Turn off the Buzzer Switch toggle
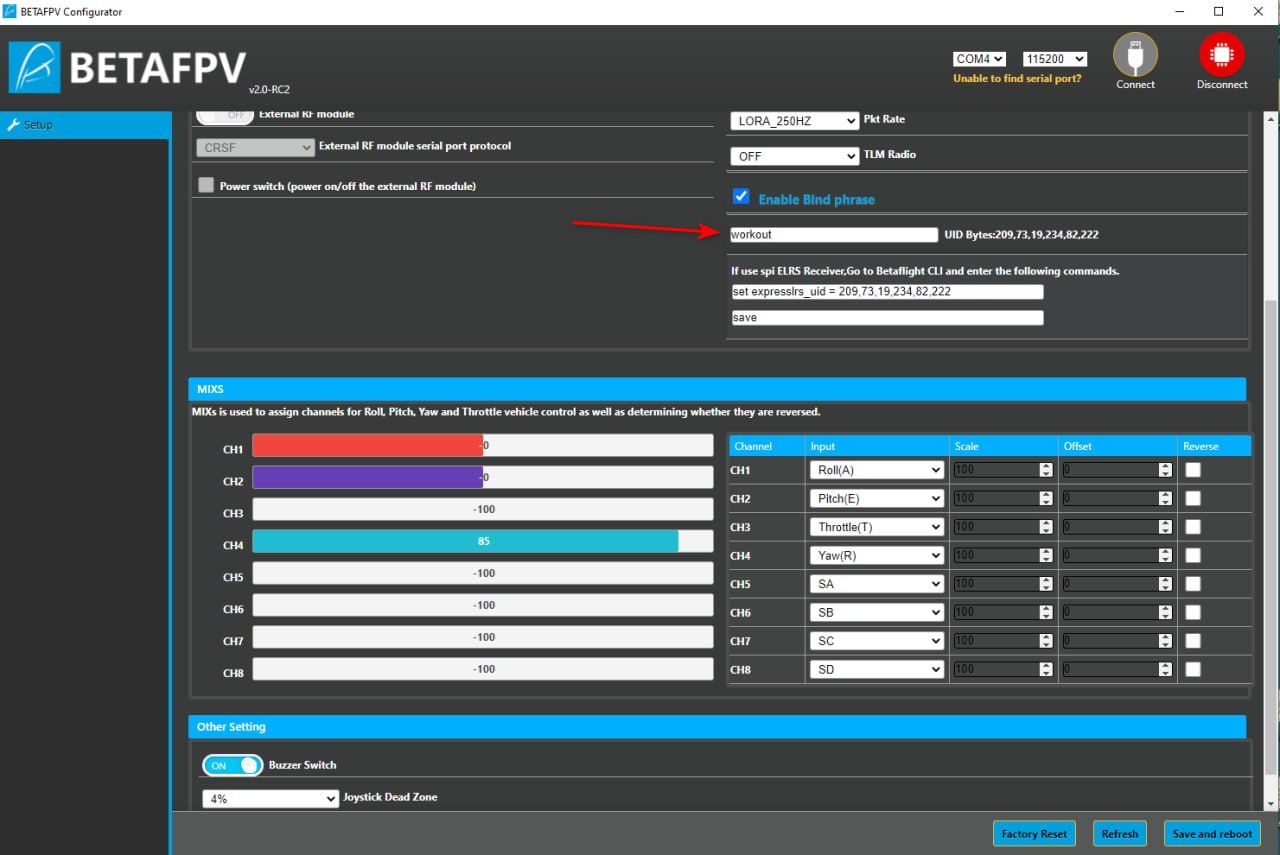The height and width of the screenshot is (855, 1280). [232, 765]
